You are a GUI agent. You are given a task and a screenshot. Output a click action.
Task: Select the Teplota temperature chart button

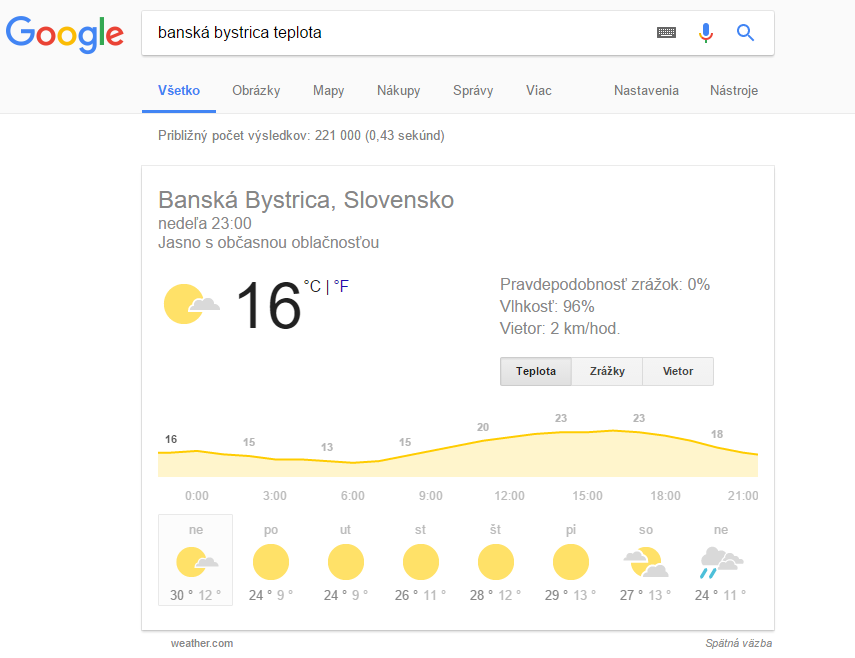536,371
